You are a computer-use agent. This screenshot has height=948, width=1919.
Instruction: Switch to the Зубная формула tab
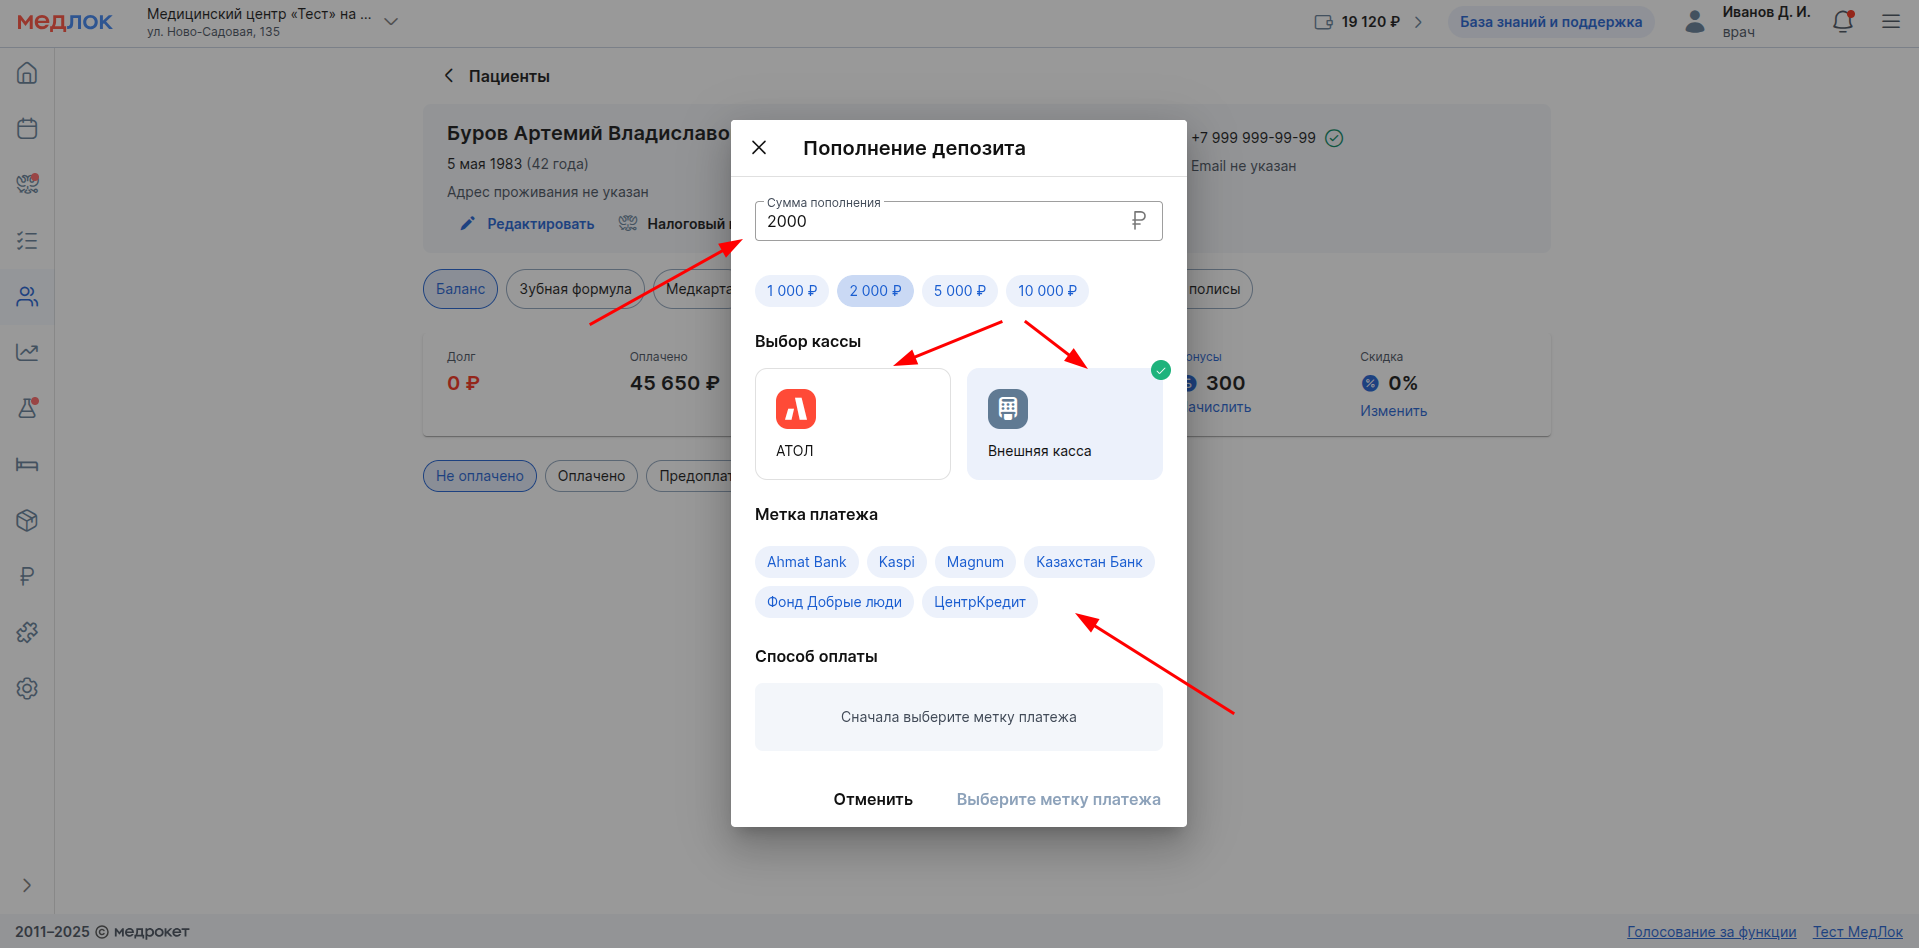(x=575, y=289)
